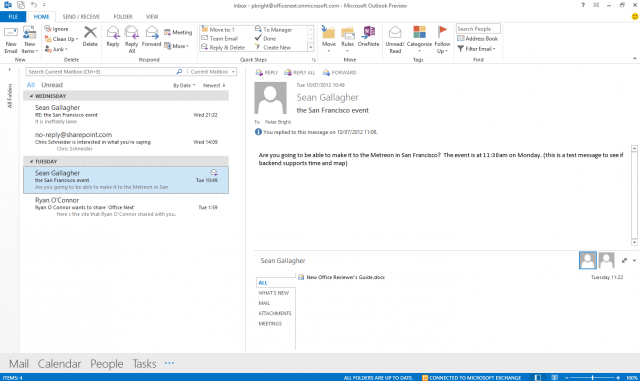
Task: Open the File tab
Action: [13, 17]
